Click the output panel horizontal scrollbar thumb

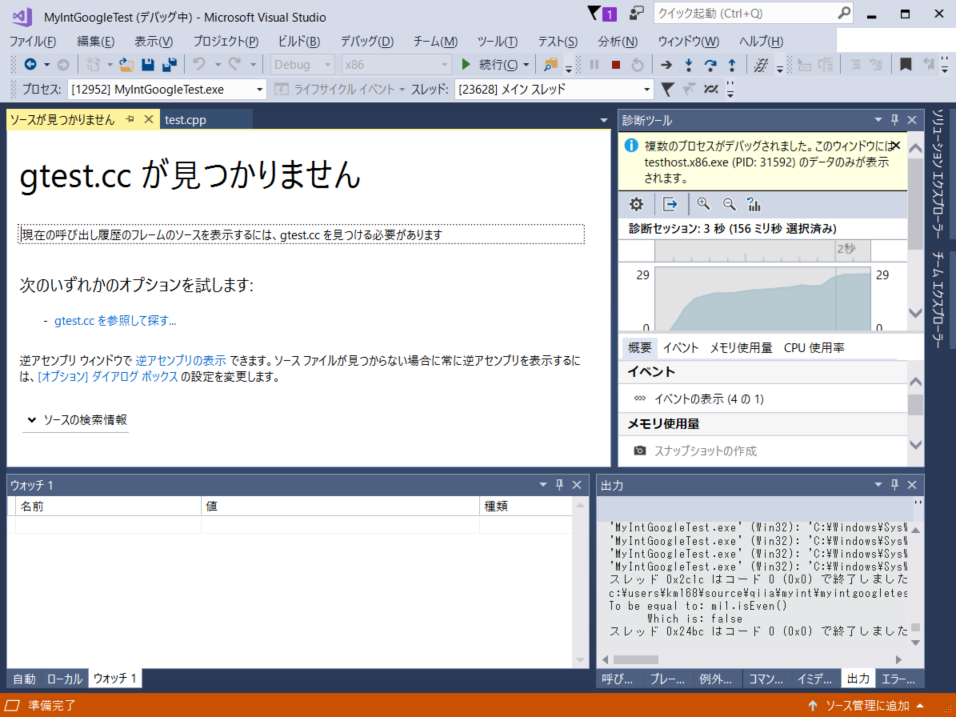click(x=636, y=660)
